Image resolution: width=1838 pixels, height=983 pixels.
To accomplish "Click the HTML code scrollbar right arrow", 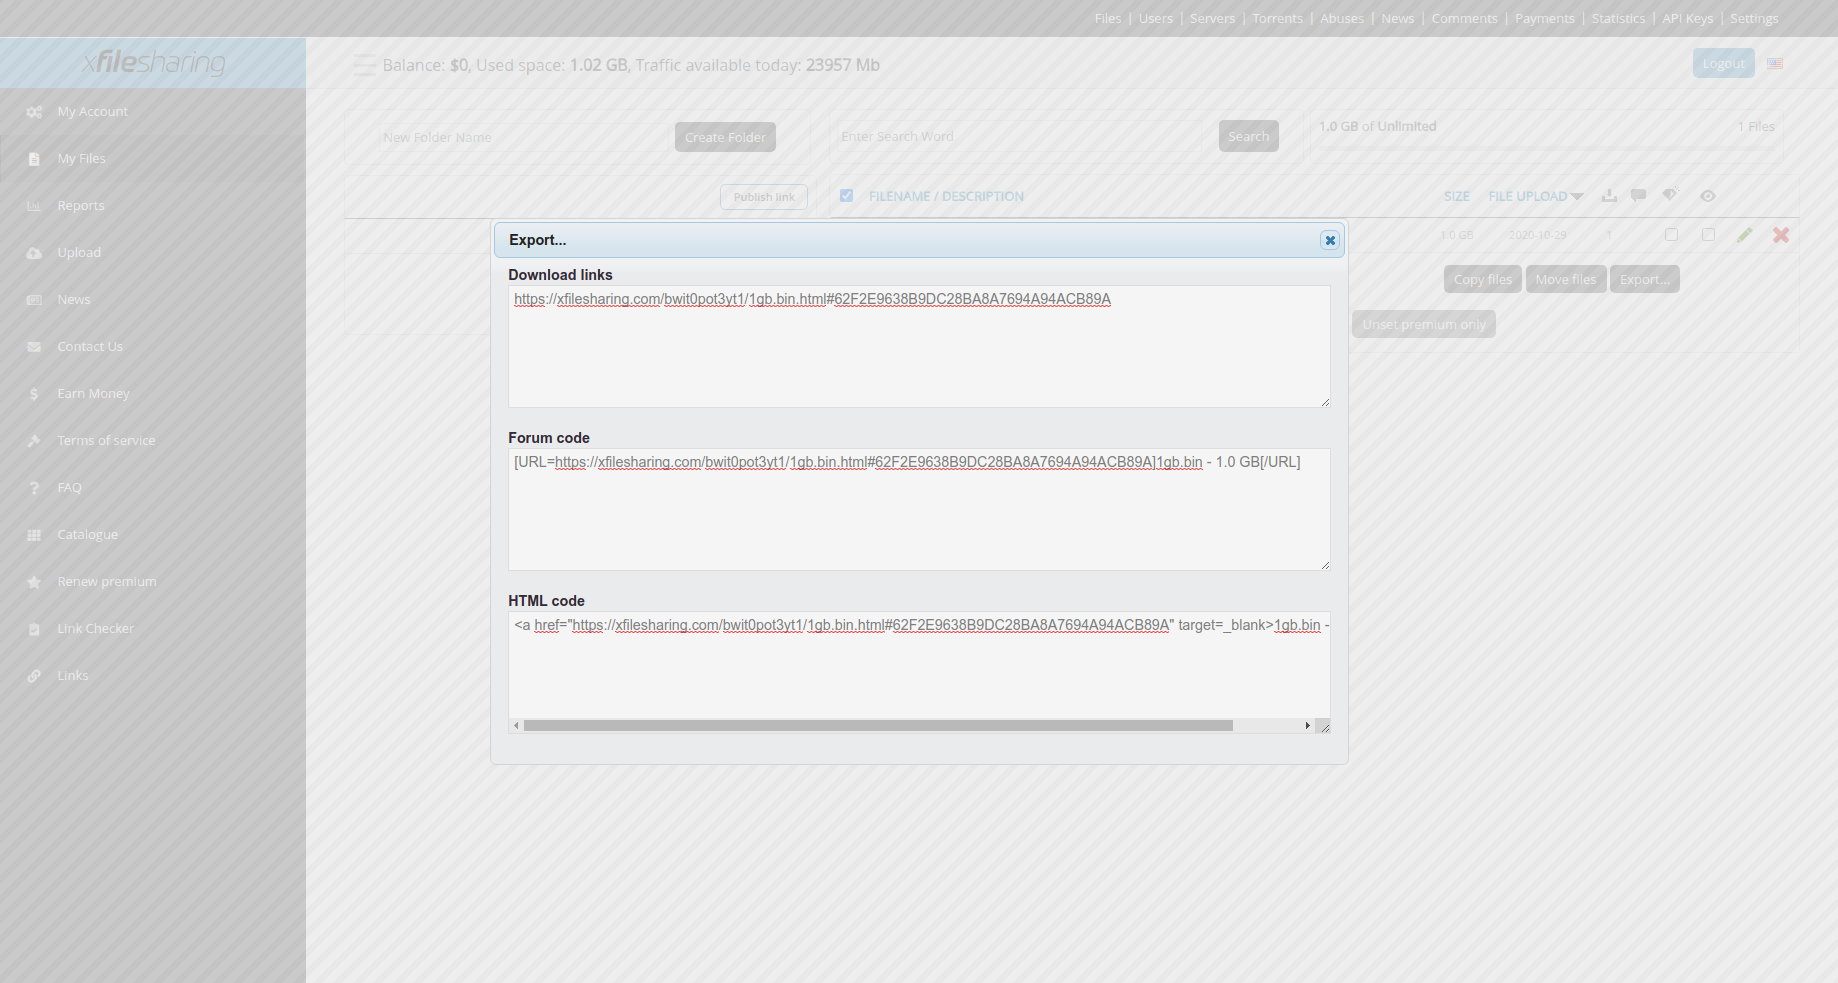I will [1307, 726].
